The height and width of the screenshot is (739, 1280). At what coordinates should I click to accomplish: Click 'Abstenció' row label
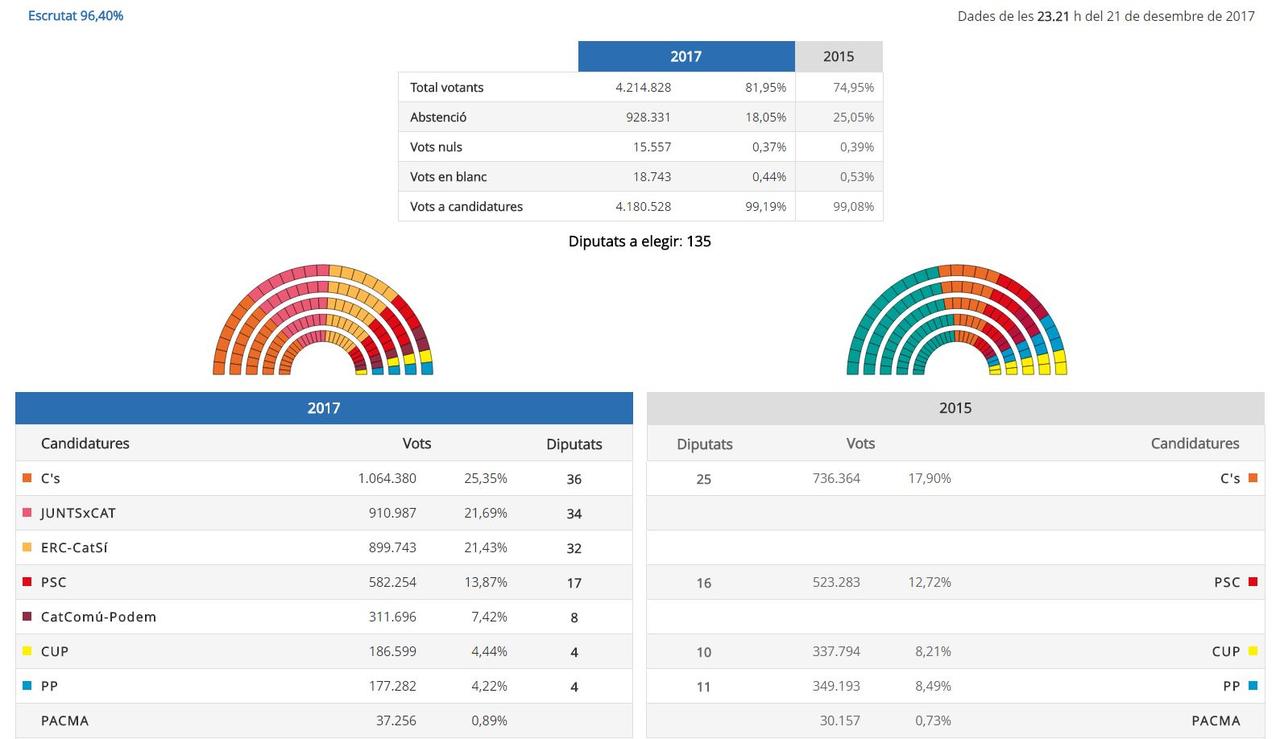click(438, 117)
